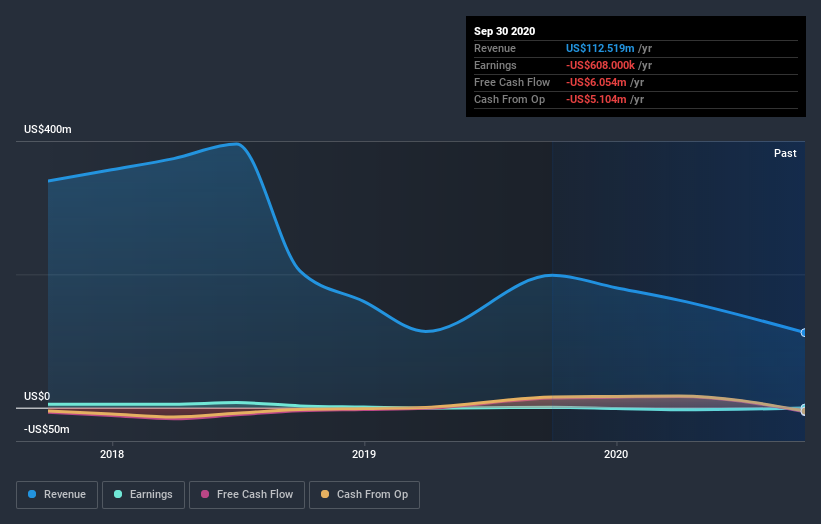Click the US$400m y-axis label

point(48,129)
